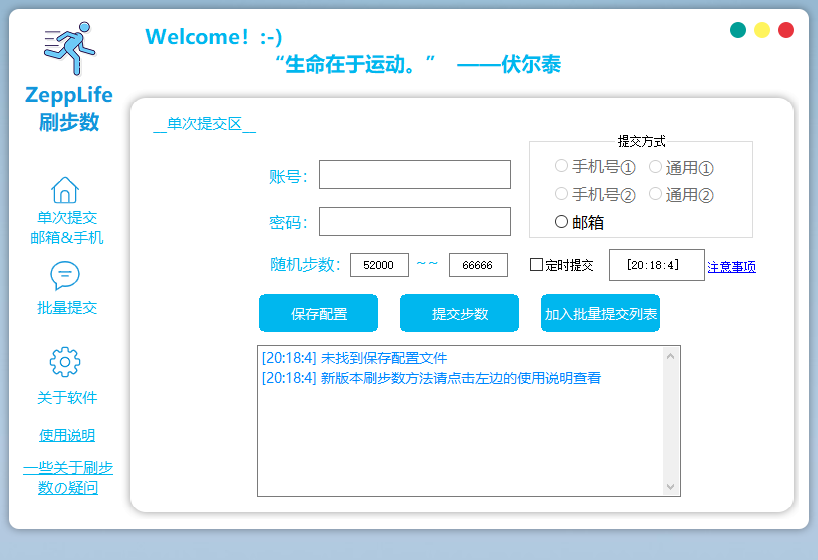Click the 提交方式 group label
The image size is (818, 560).
[641, 141]
